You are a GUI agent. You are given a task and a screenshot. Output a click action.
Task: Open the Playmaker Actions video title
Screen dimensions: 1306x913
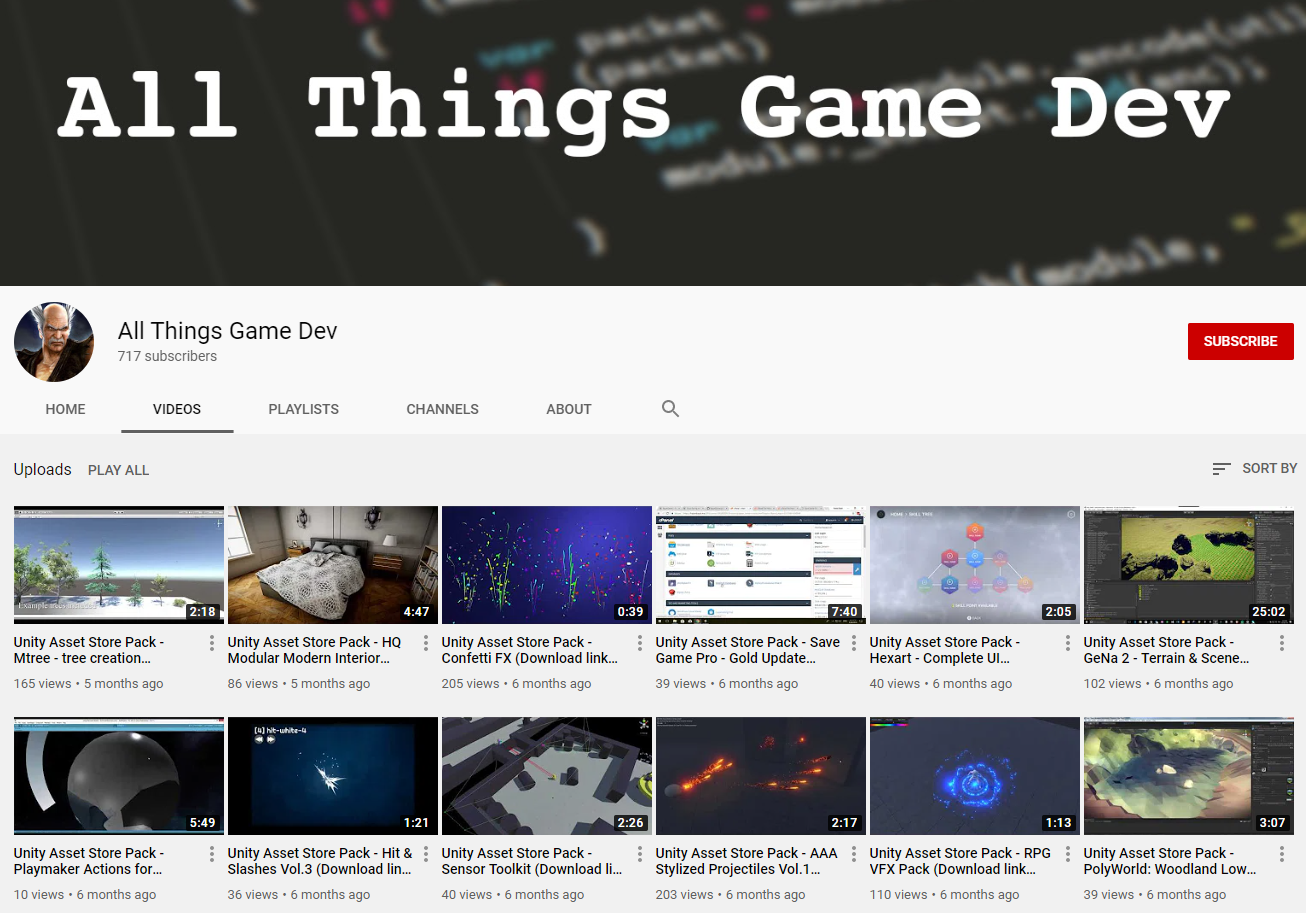coord(89,861)
